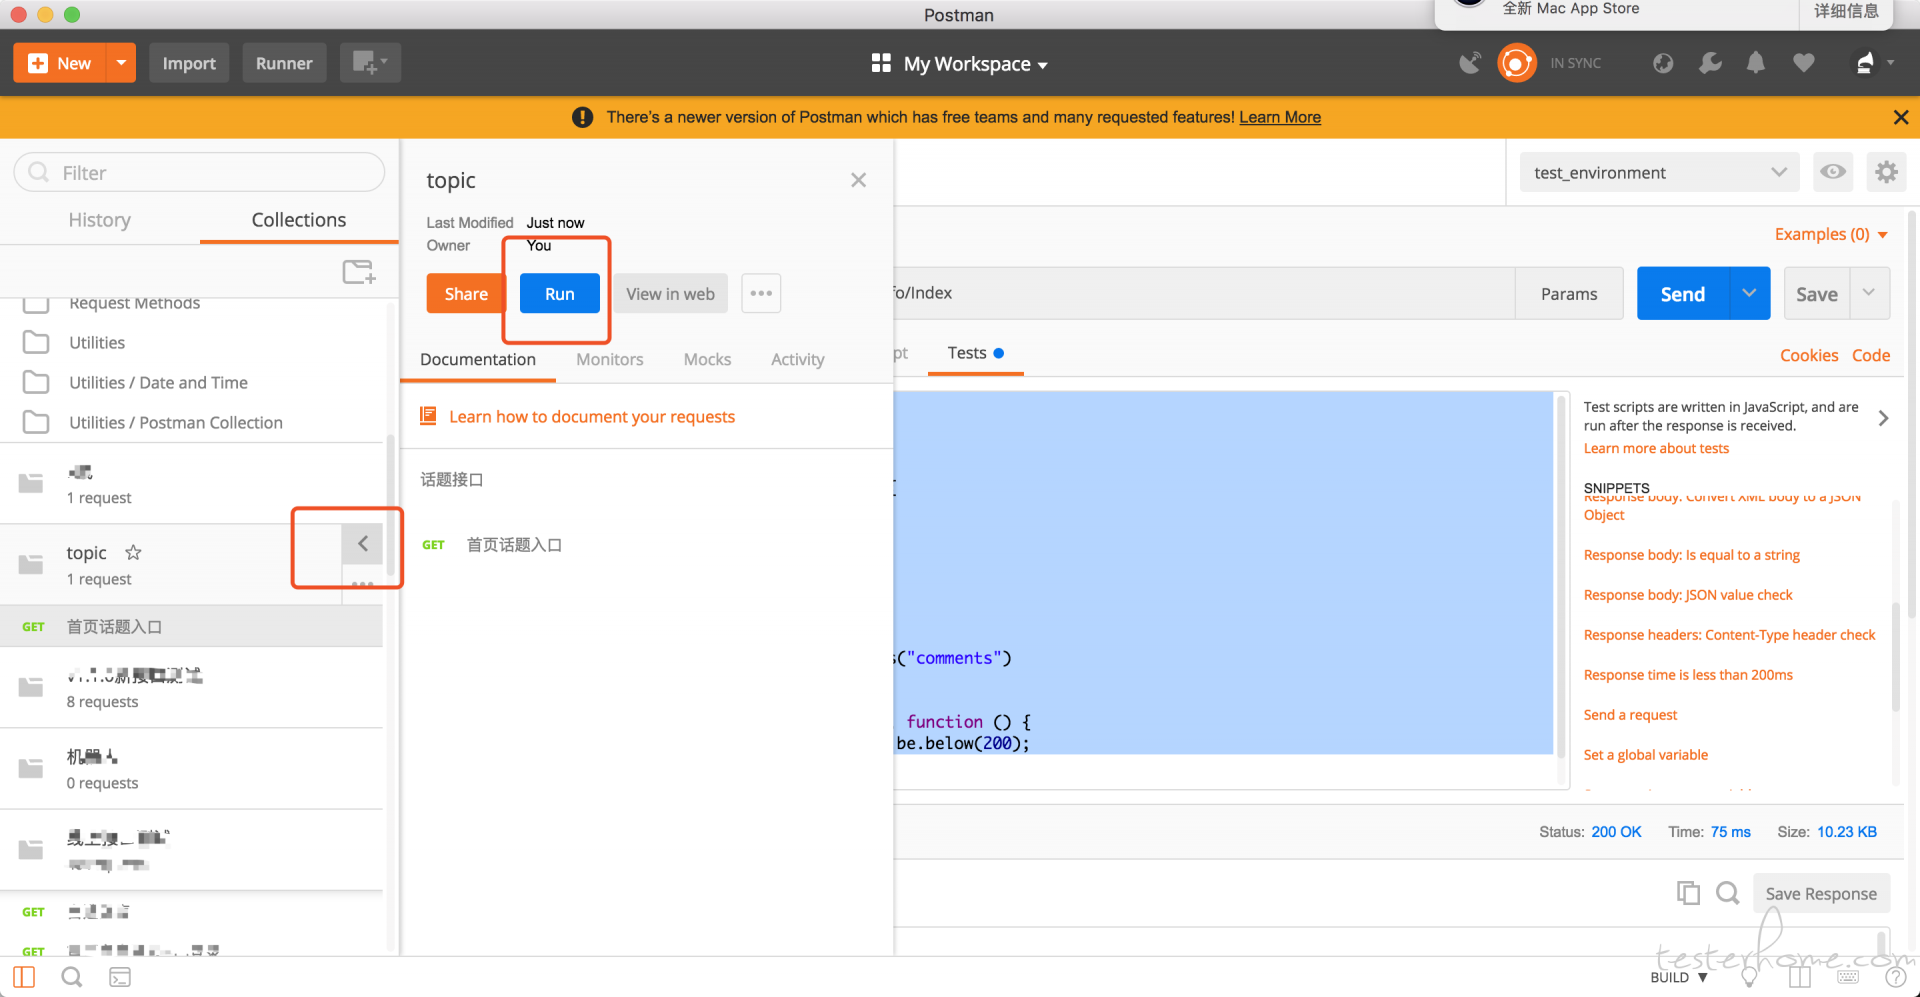This screenshot has width=1920, height=997.
Task: Click the Save Response button
Action: 1821,893
